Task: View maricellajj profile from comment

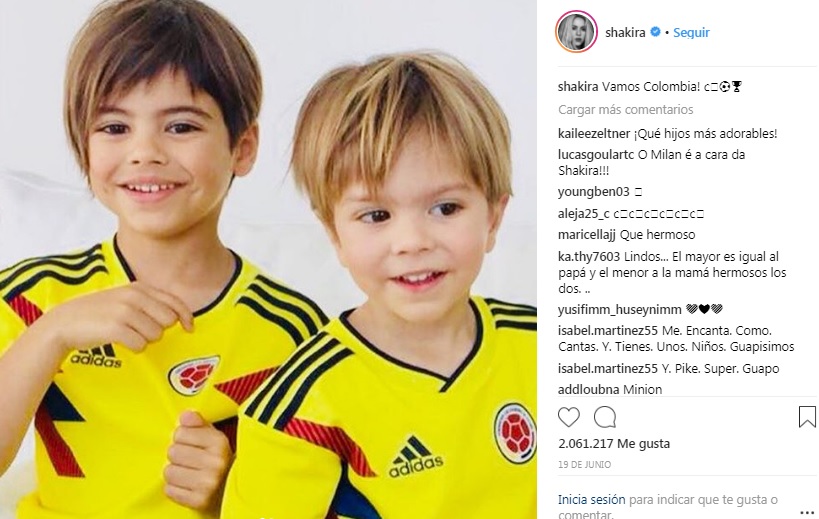Action: click(x=587, y=234)
